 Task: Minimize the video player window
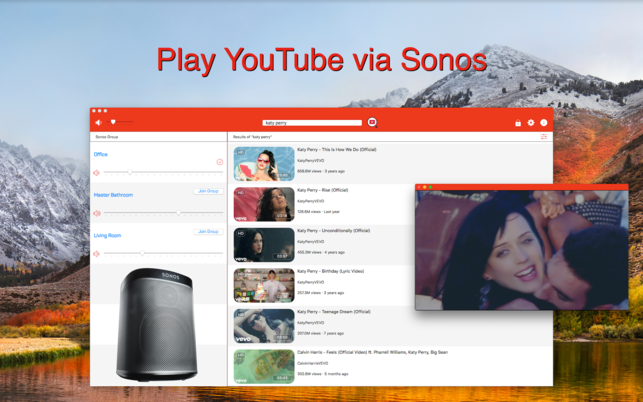[x=425, y=187]
